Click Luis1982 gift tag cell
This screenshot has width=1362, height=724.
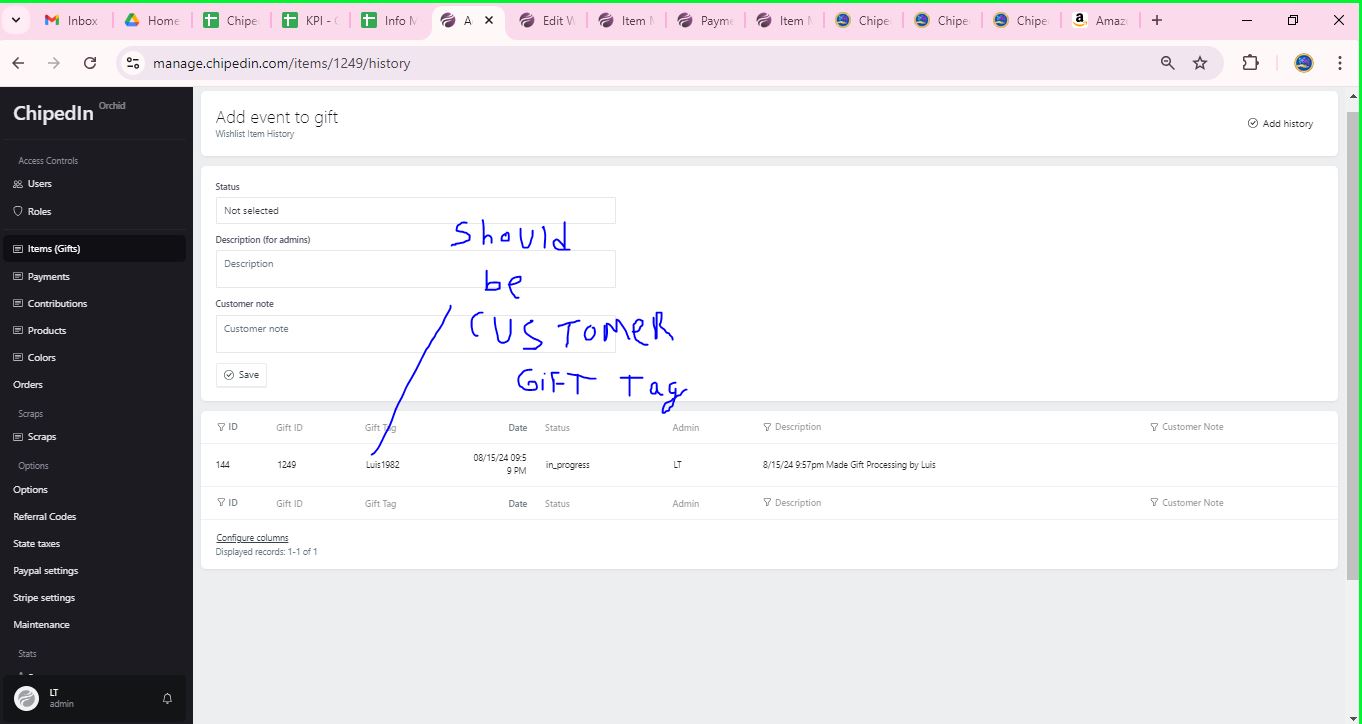[383, 465]
